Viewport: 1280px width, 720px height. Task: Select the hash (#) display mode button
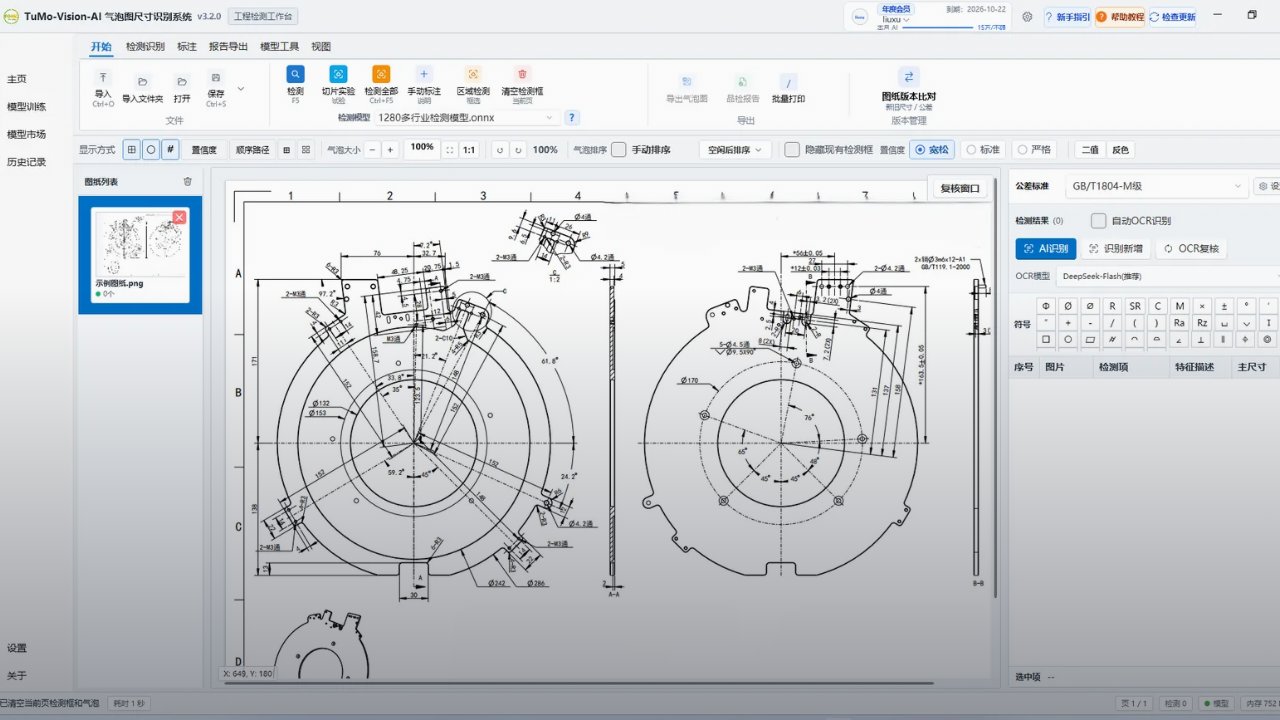(x=170, y=150)
